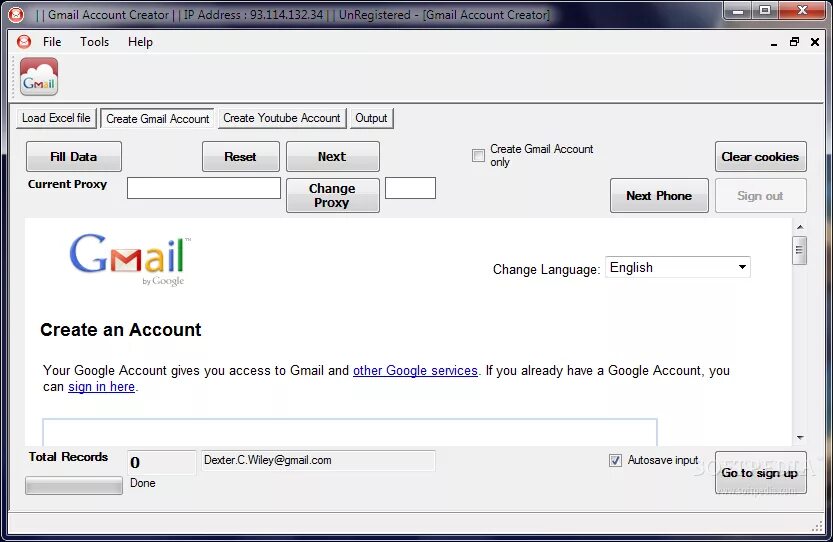Image resolution: width=833 pixels, height=542 pixels.
Task: Click the Create an Account heading
Action: (x=121, y=330)
